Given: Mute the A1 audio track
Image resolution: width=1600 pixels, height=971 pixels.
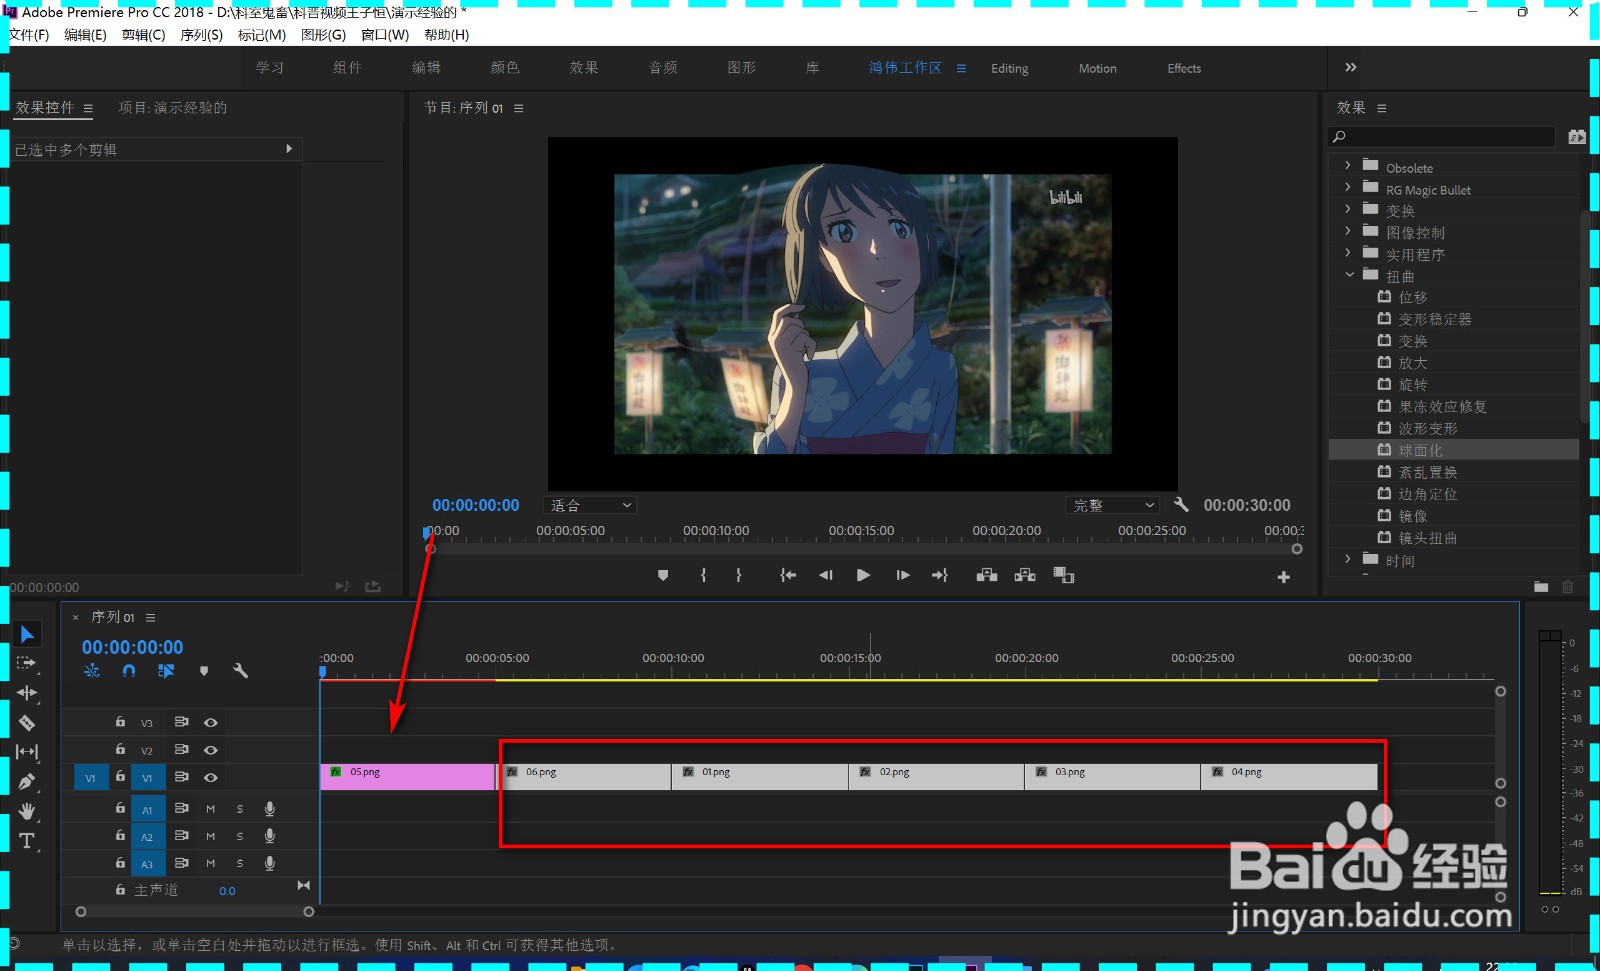Looking at the screenshot, I should pyautogui.click(x=211, y=809).
